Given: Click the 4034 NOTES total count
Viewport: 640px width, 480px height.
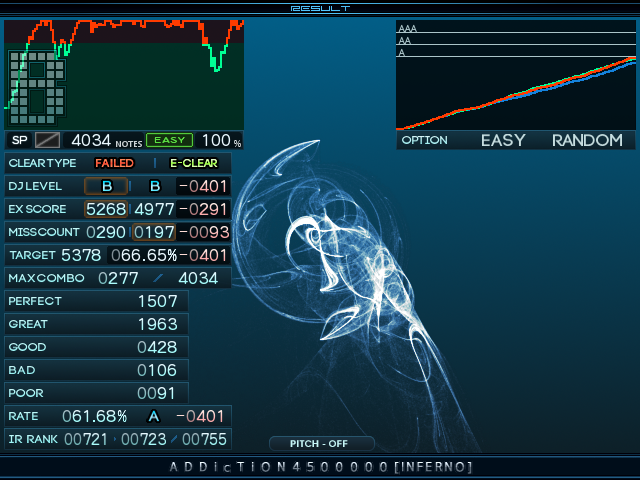Looking at the screenshot, I should 106,140.
